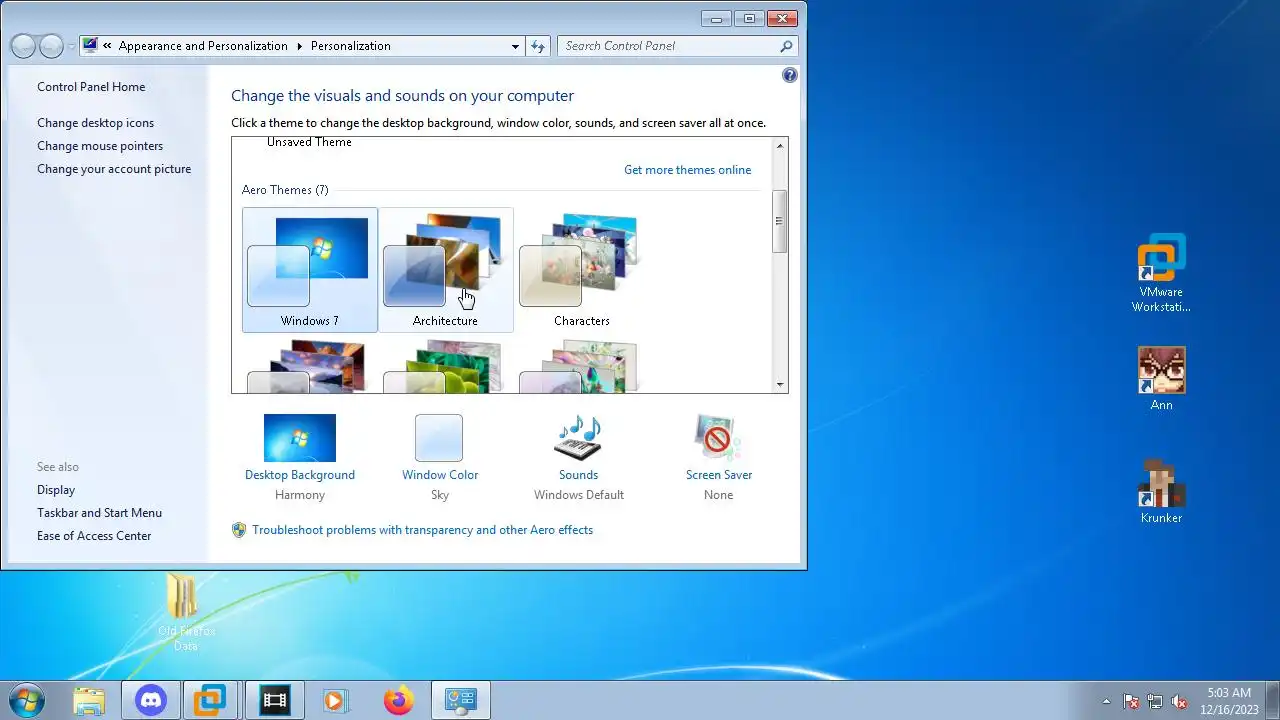
Task: Expand arrow after Appearance and Personalization breadcrumb
Action: [x=298, y=46]
